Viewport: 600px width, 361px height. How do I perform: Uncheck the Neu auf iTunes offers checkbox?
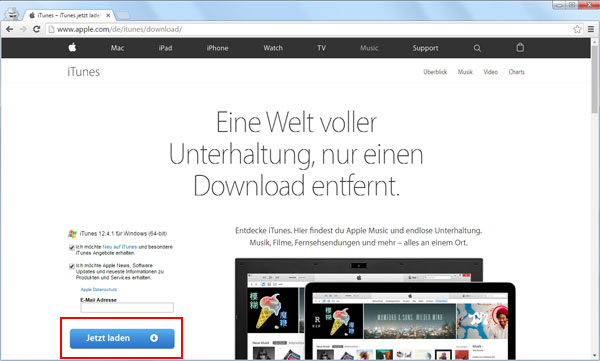tap(72, 247)
